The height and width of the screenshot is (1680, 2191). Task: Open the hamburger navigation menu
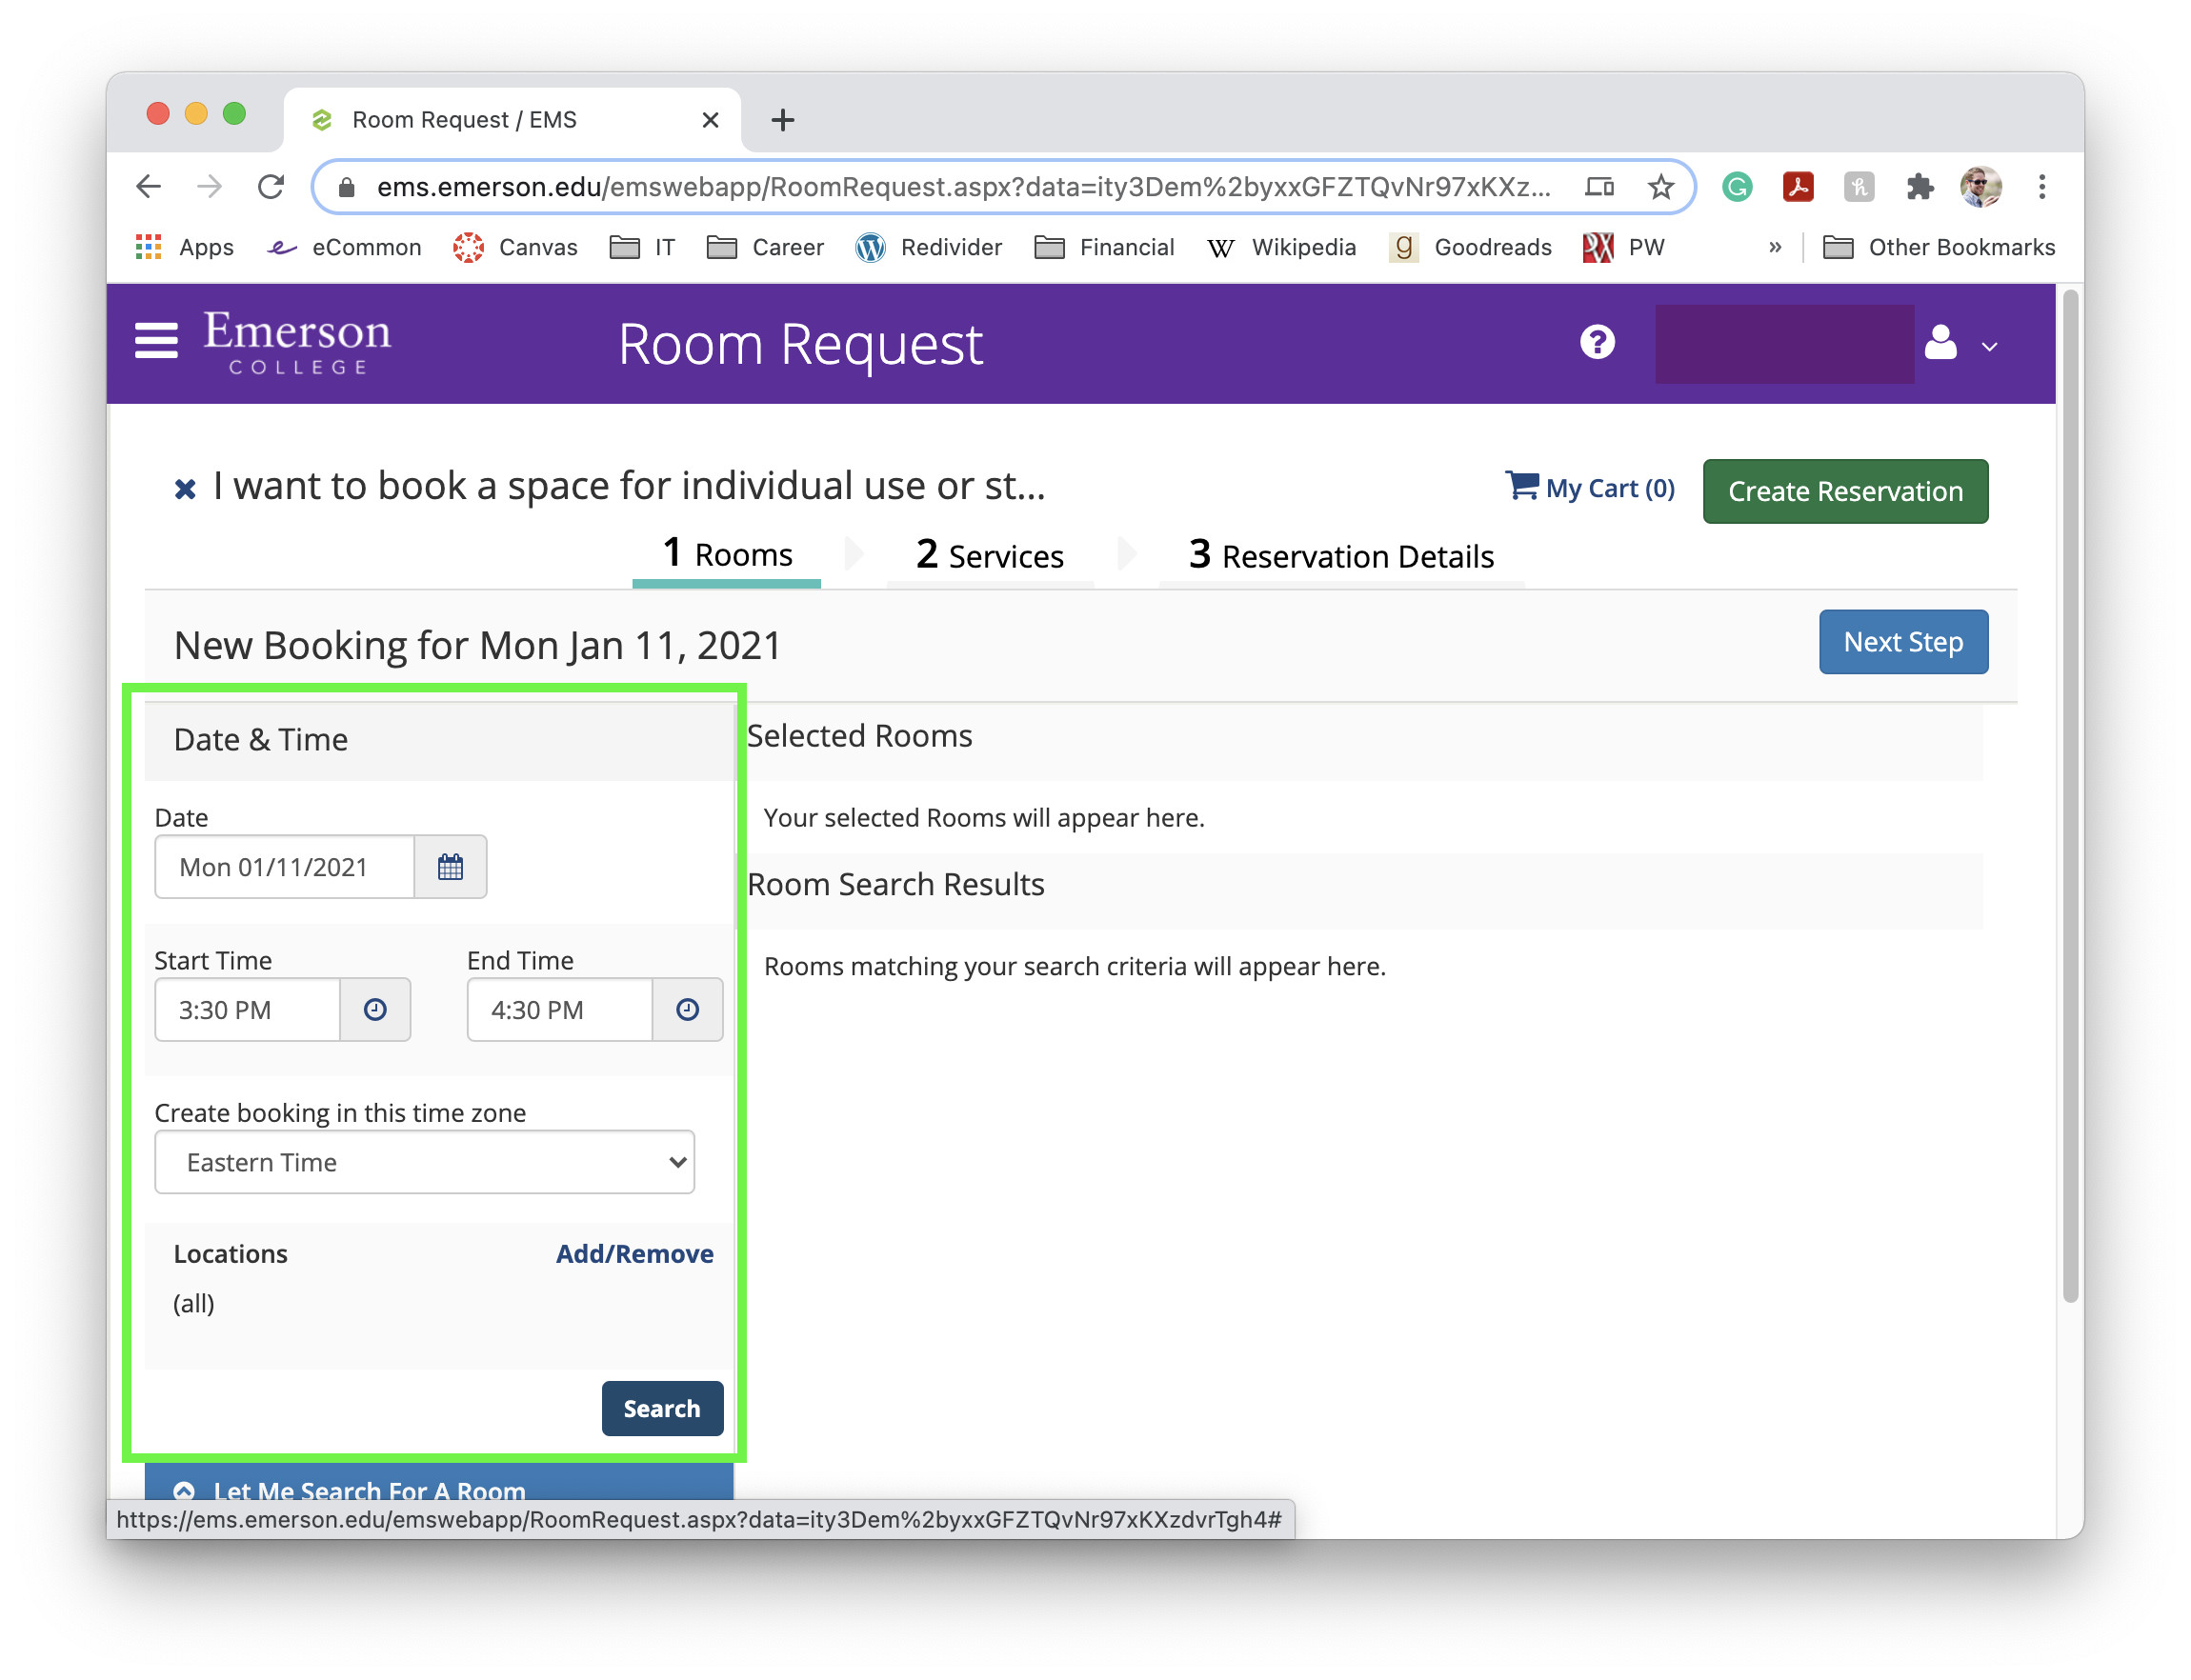156,341
